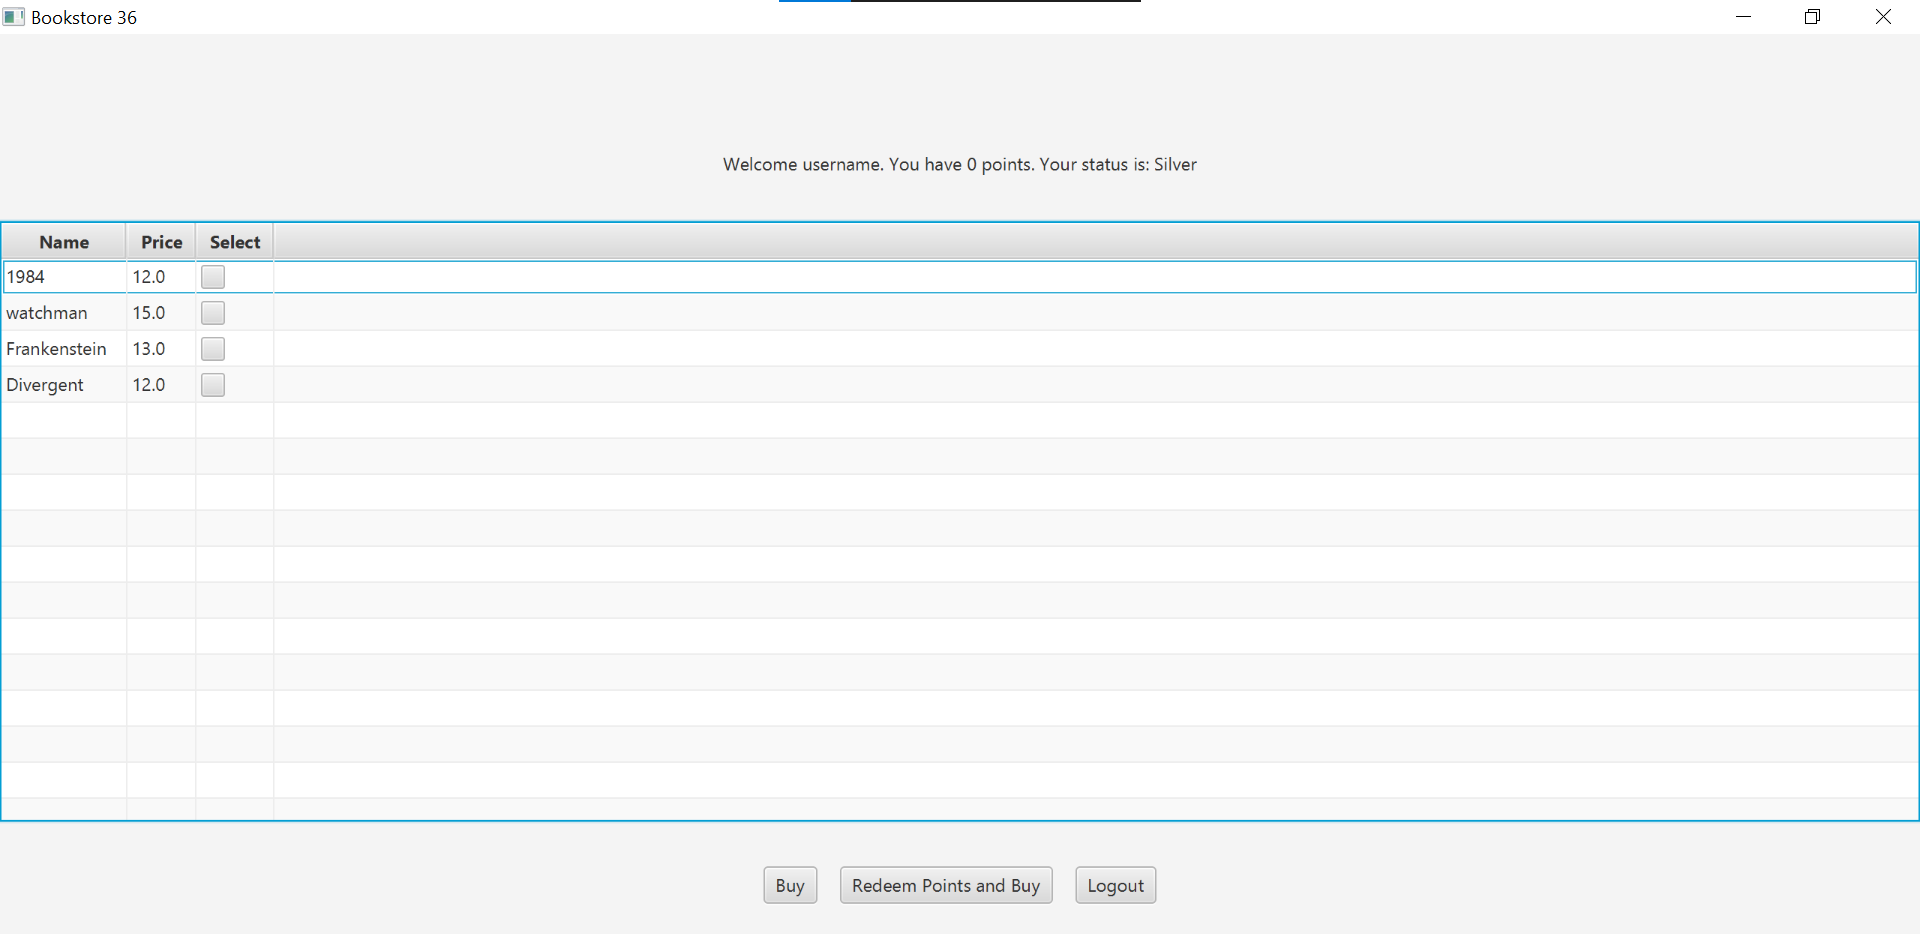Close the Bookstore 36 window
The width and height of the screenshot is (1920, 934).
[1883, 17]
